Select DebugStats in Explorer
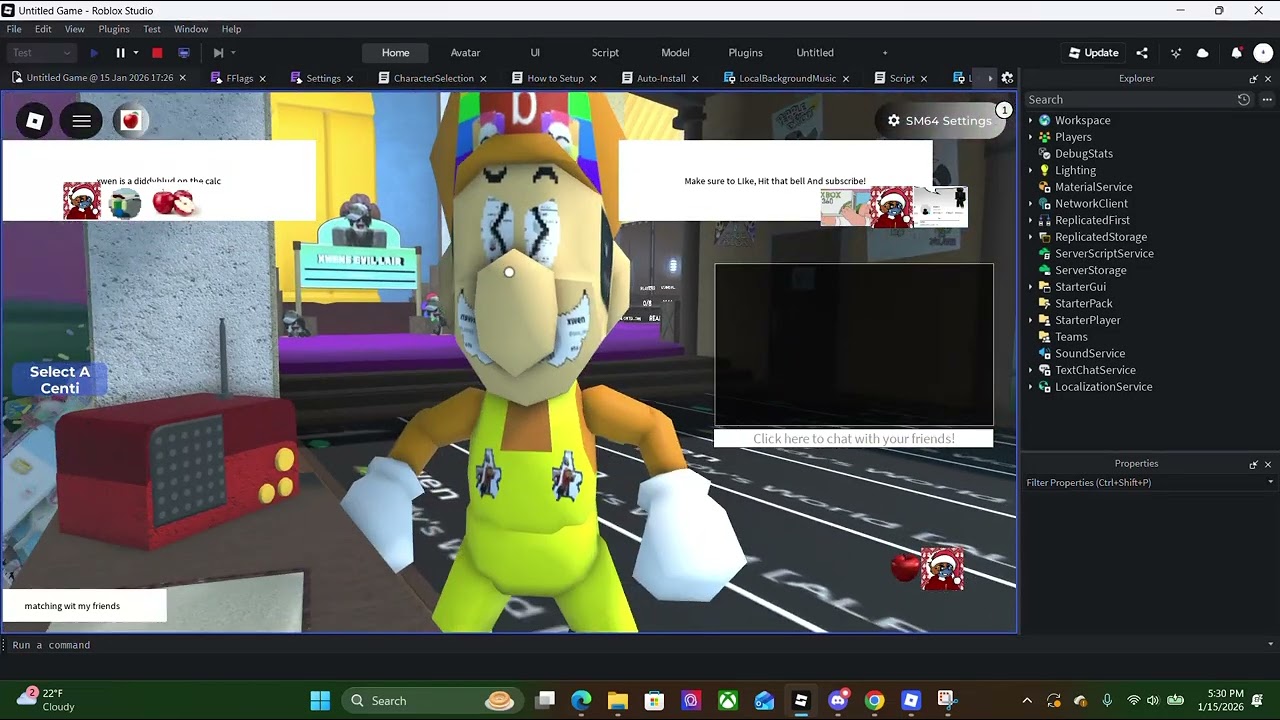This screenshot has width=1280, height=720. pos(1083,154)
